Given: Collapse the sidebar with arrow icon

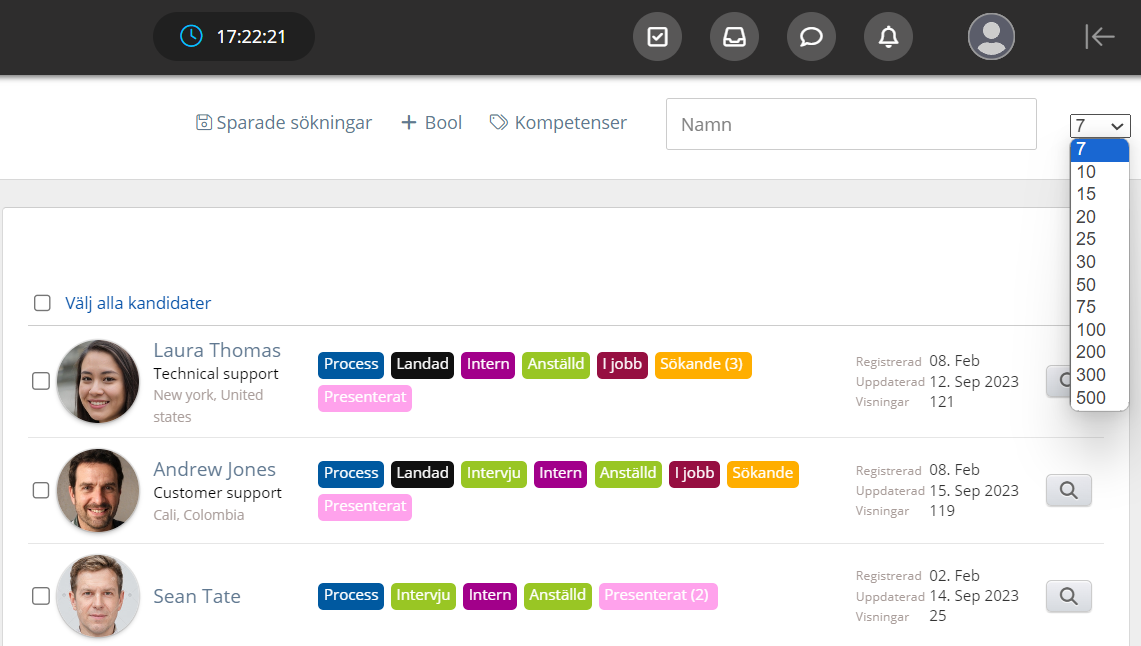Looking at the screenshot, I should 1099,37.
